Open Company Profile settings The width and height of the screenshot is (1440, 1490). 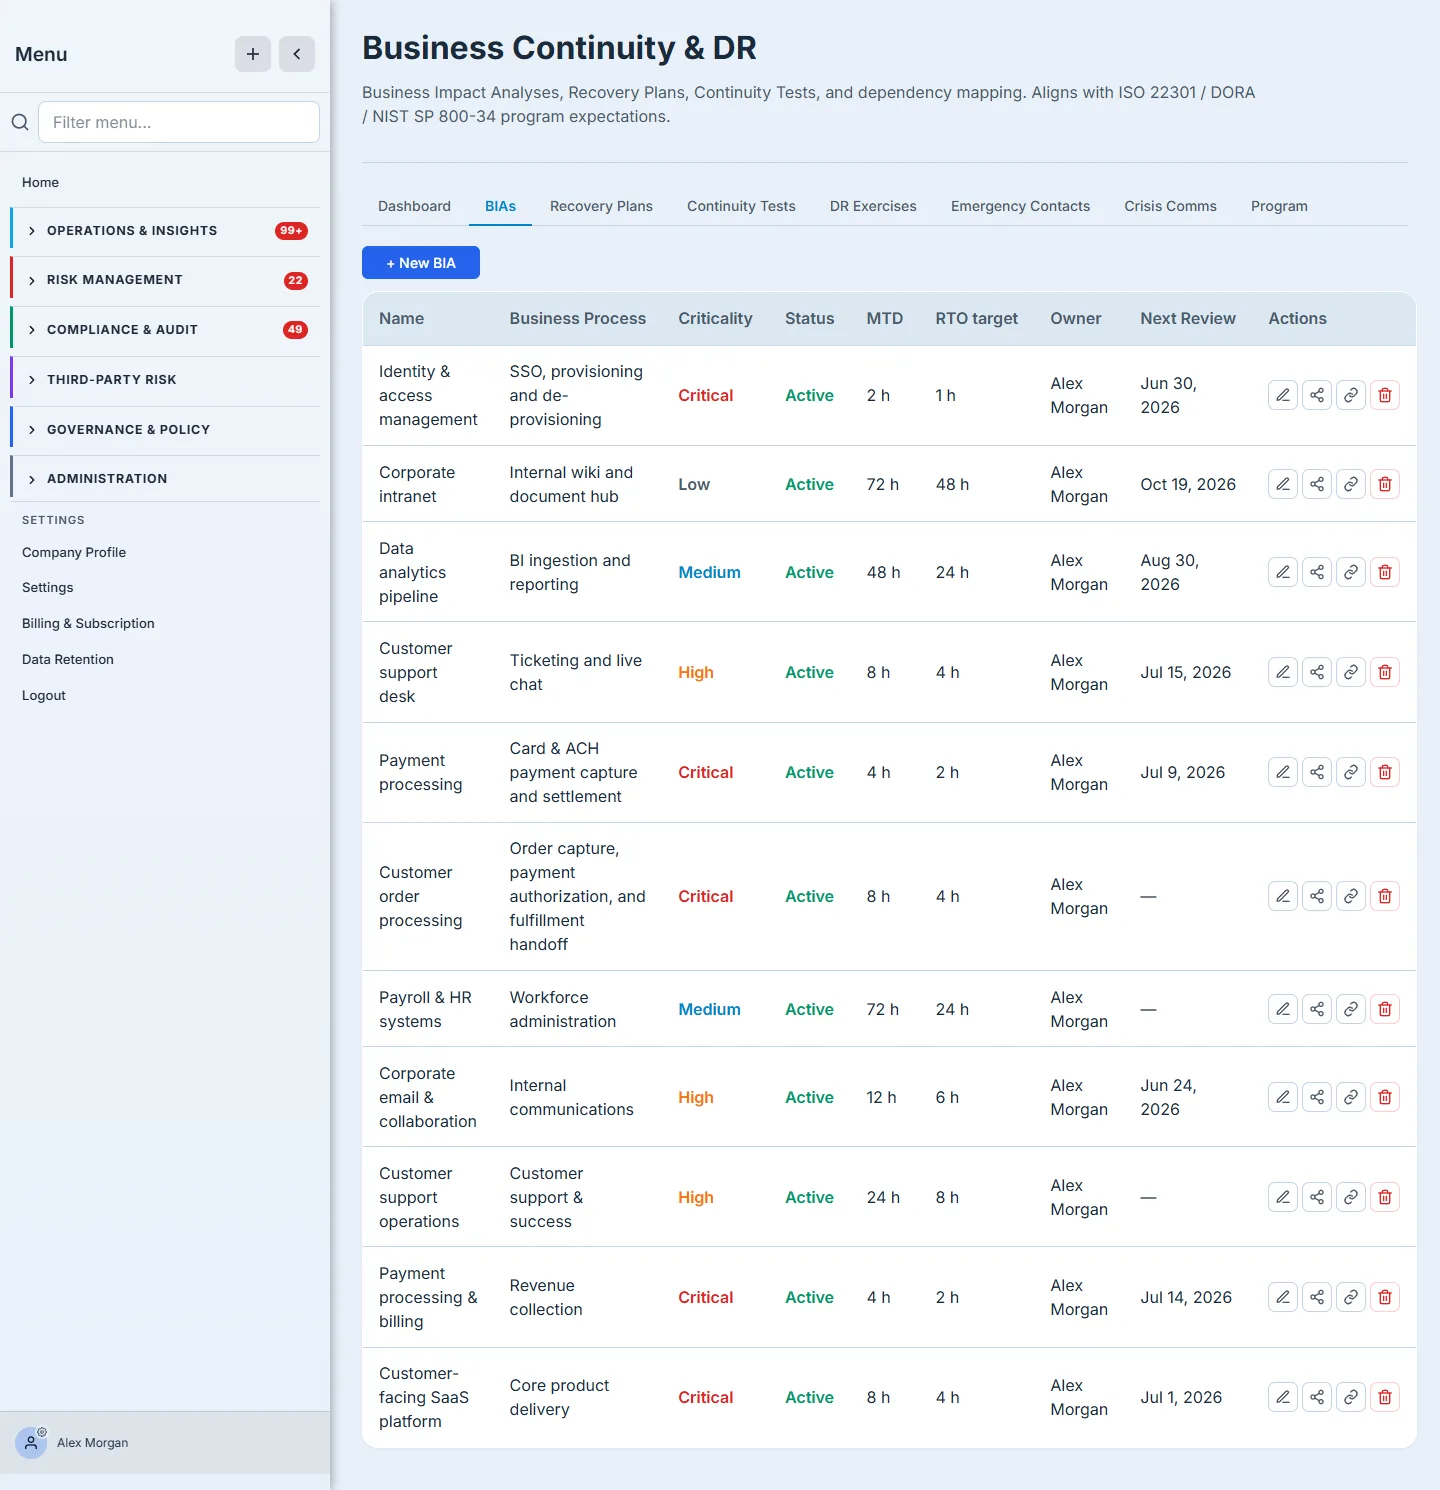tap(74, 552)
